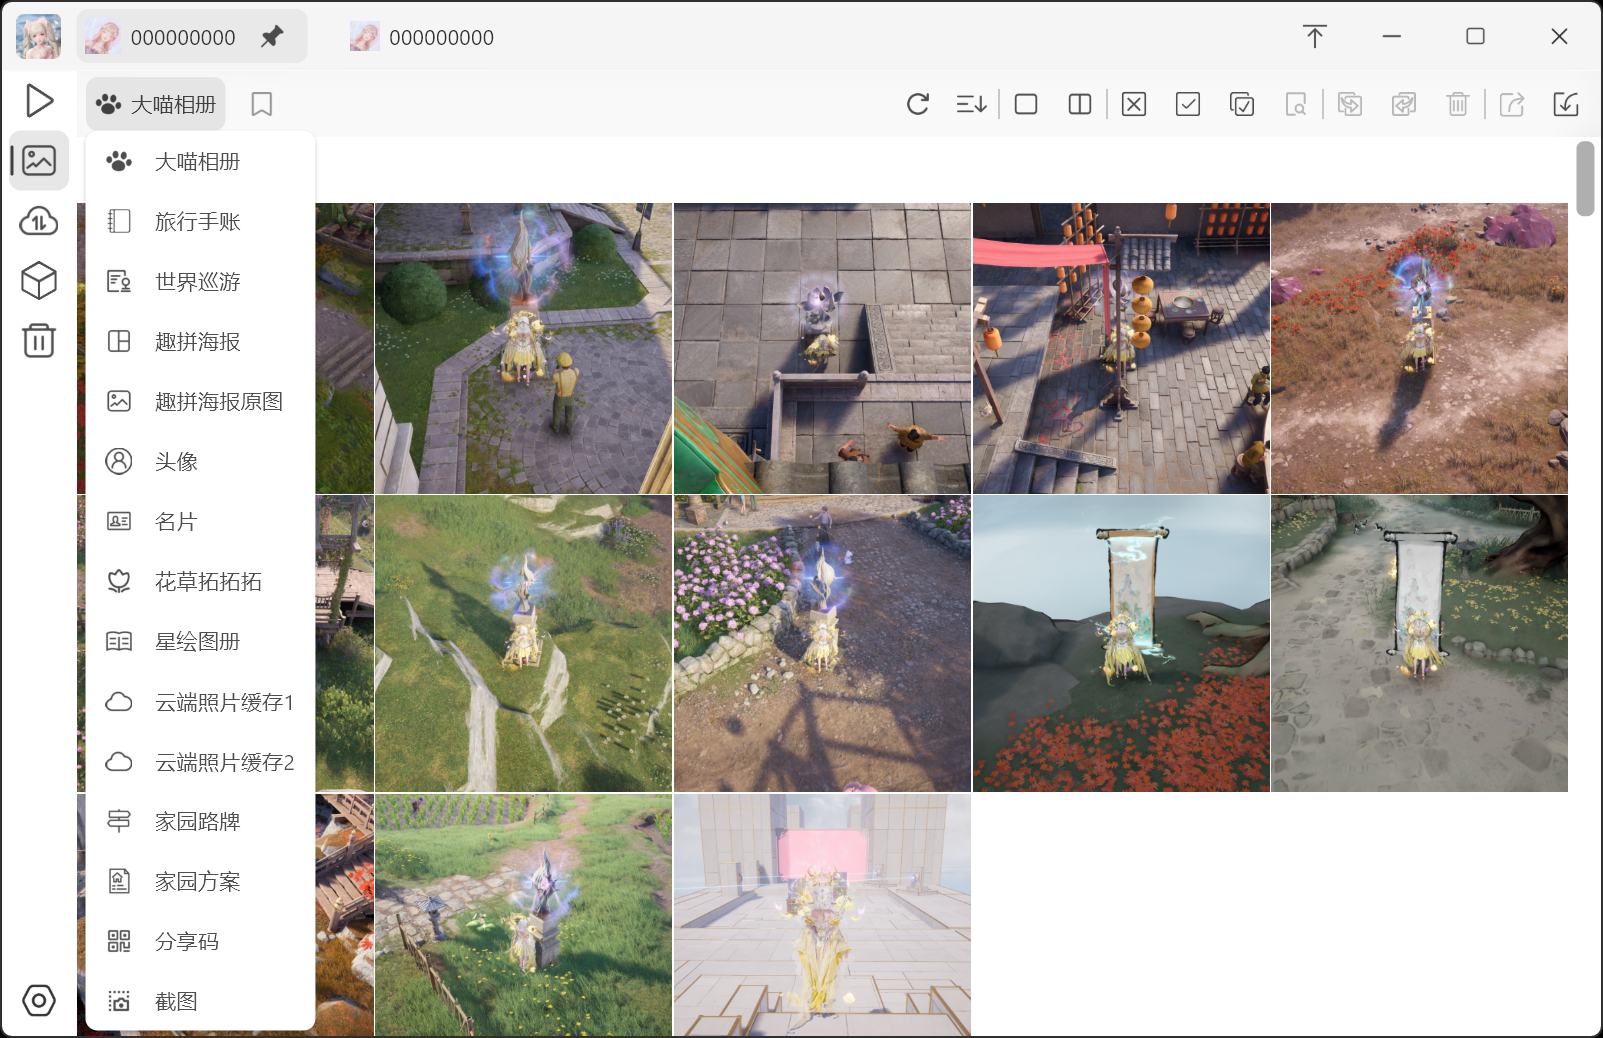Open the 名片 category
This screenshot has height=1038, width=1603.
tap(200, 522)
